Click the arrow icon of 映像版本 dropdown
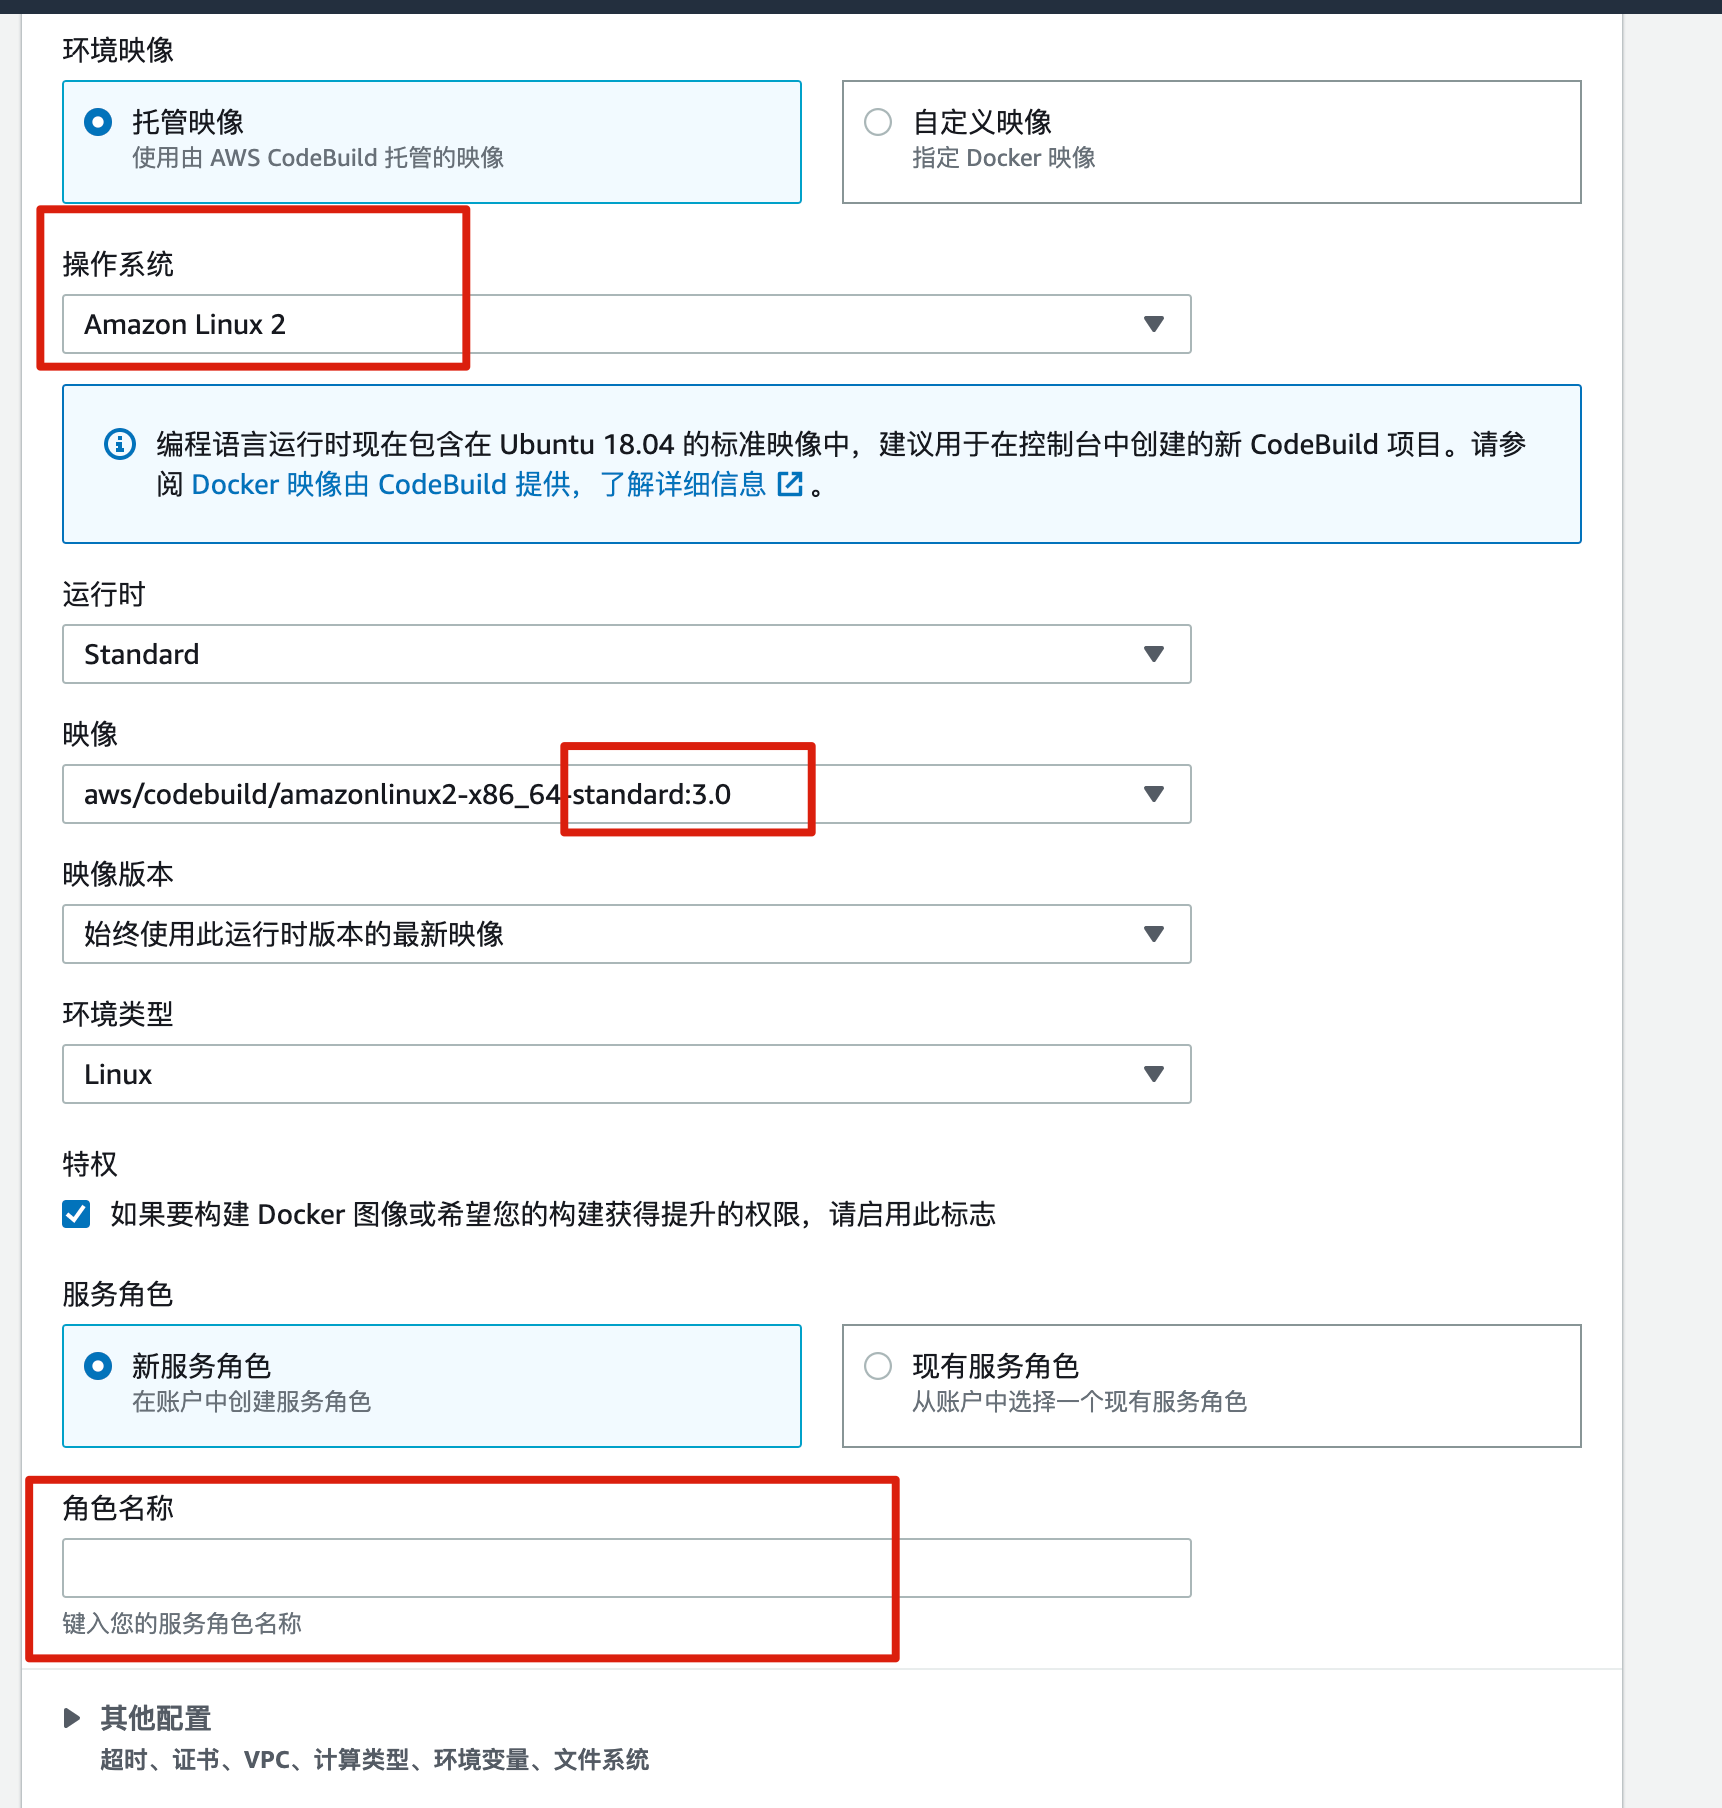This screenshot has height=1808, width=1722. click(x=1154, y=934)
